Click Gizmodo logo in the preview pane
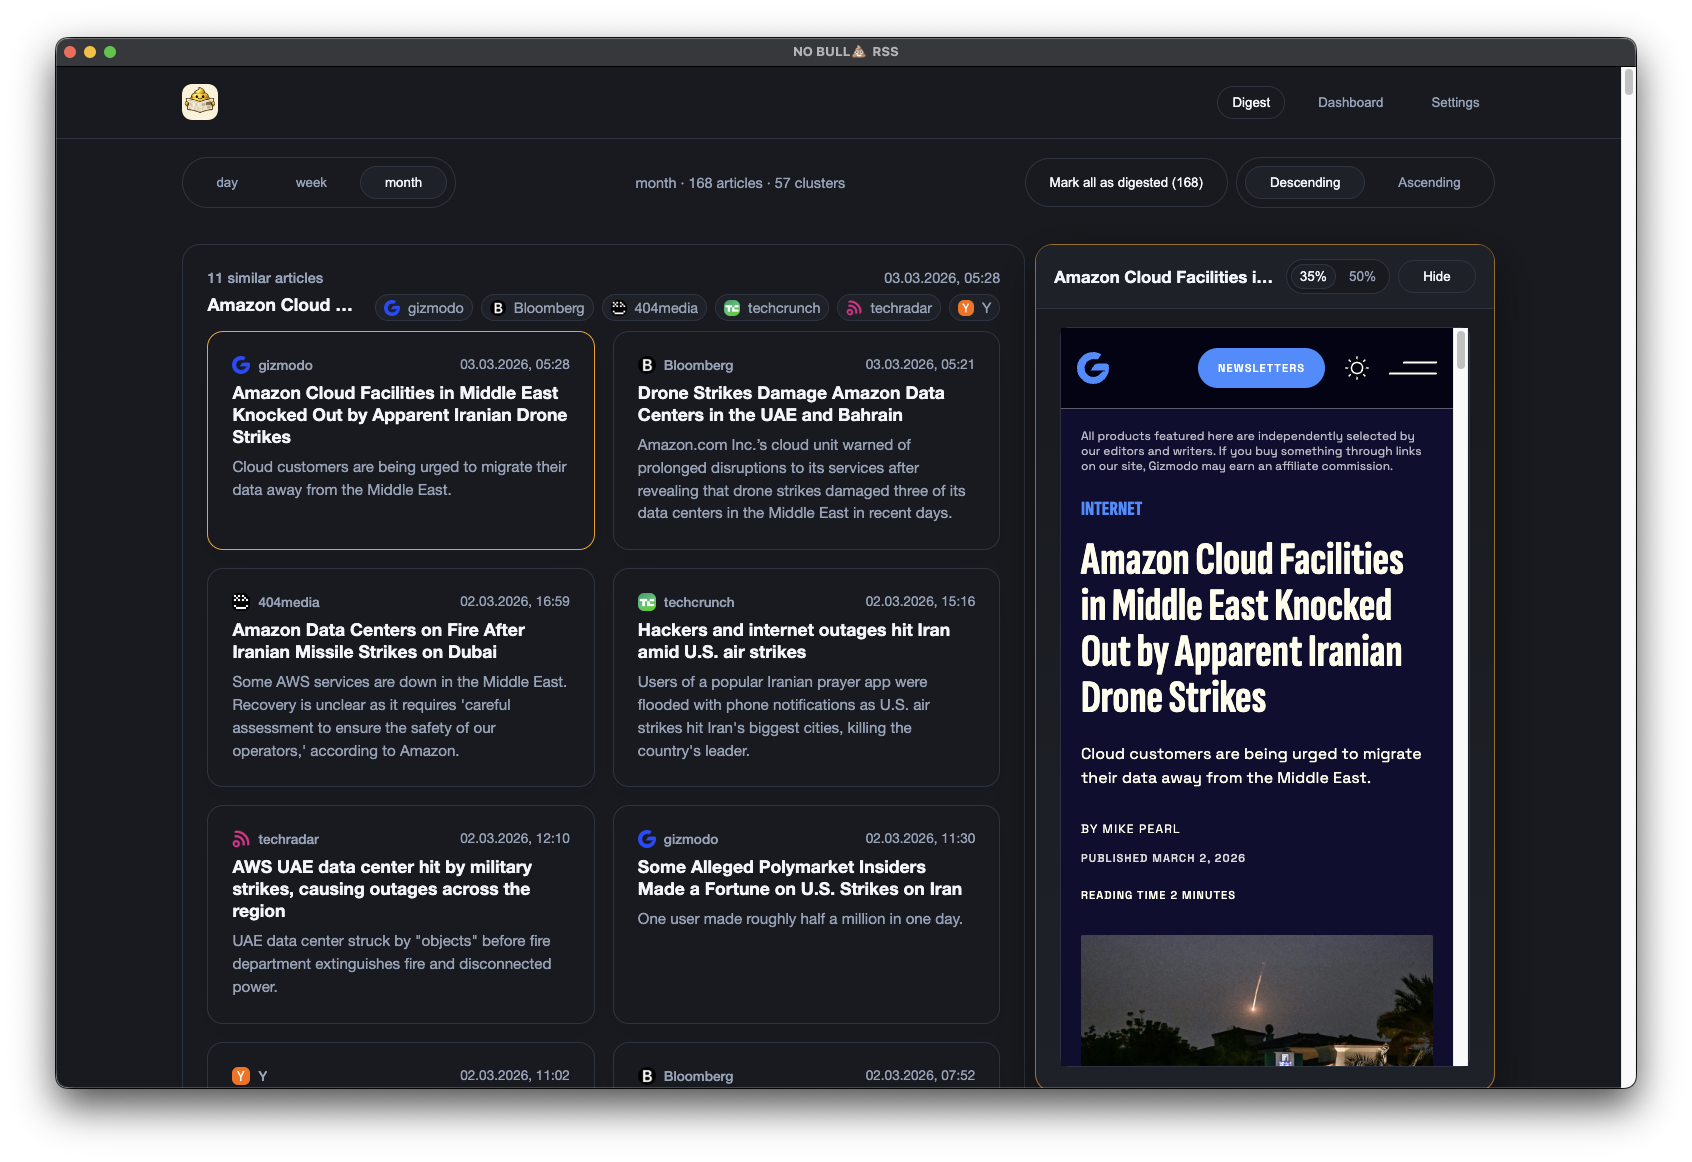Viewport: 1692px width, 1162px height. 1093,368
